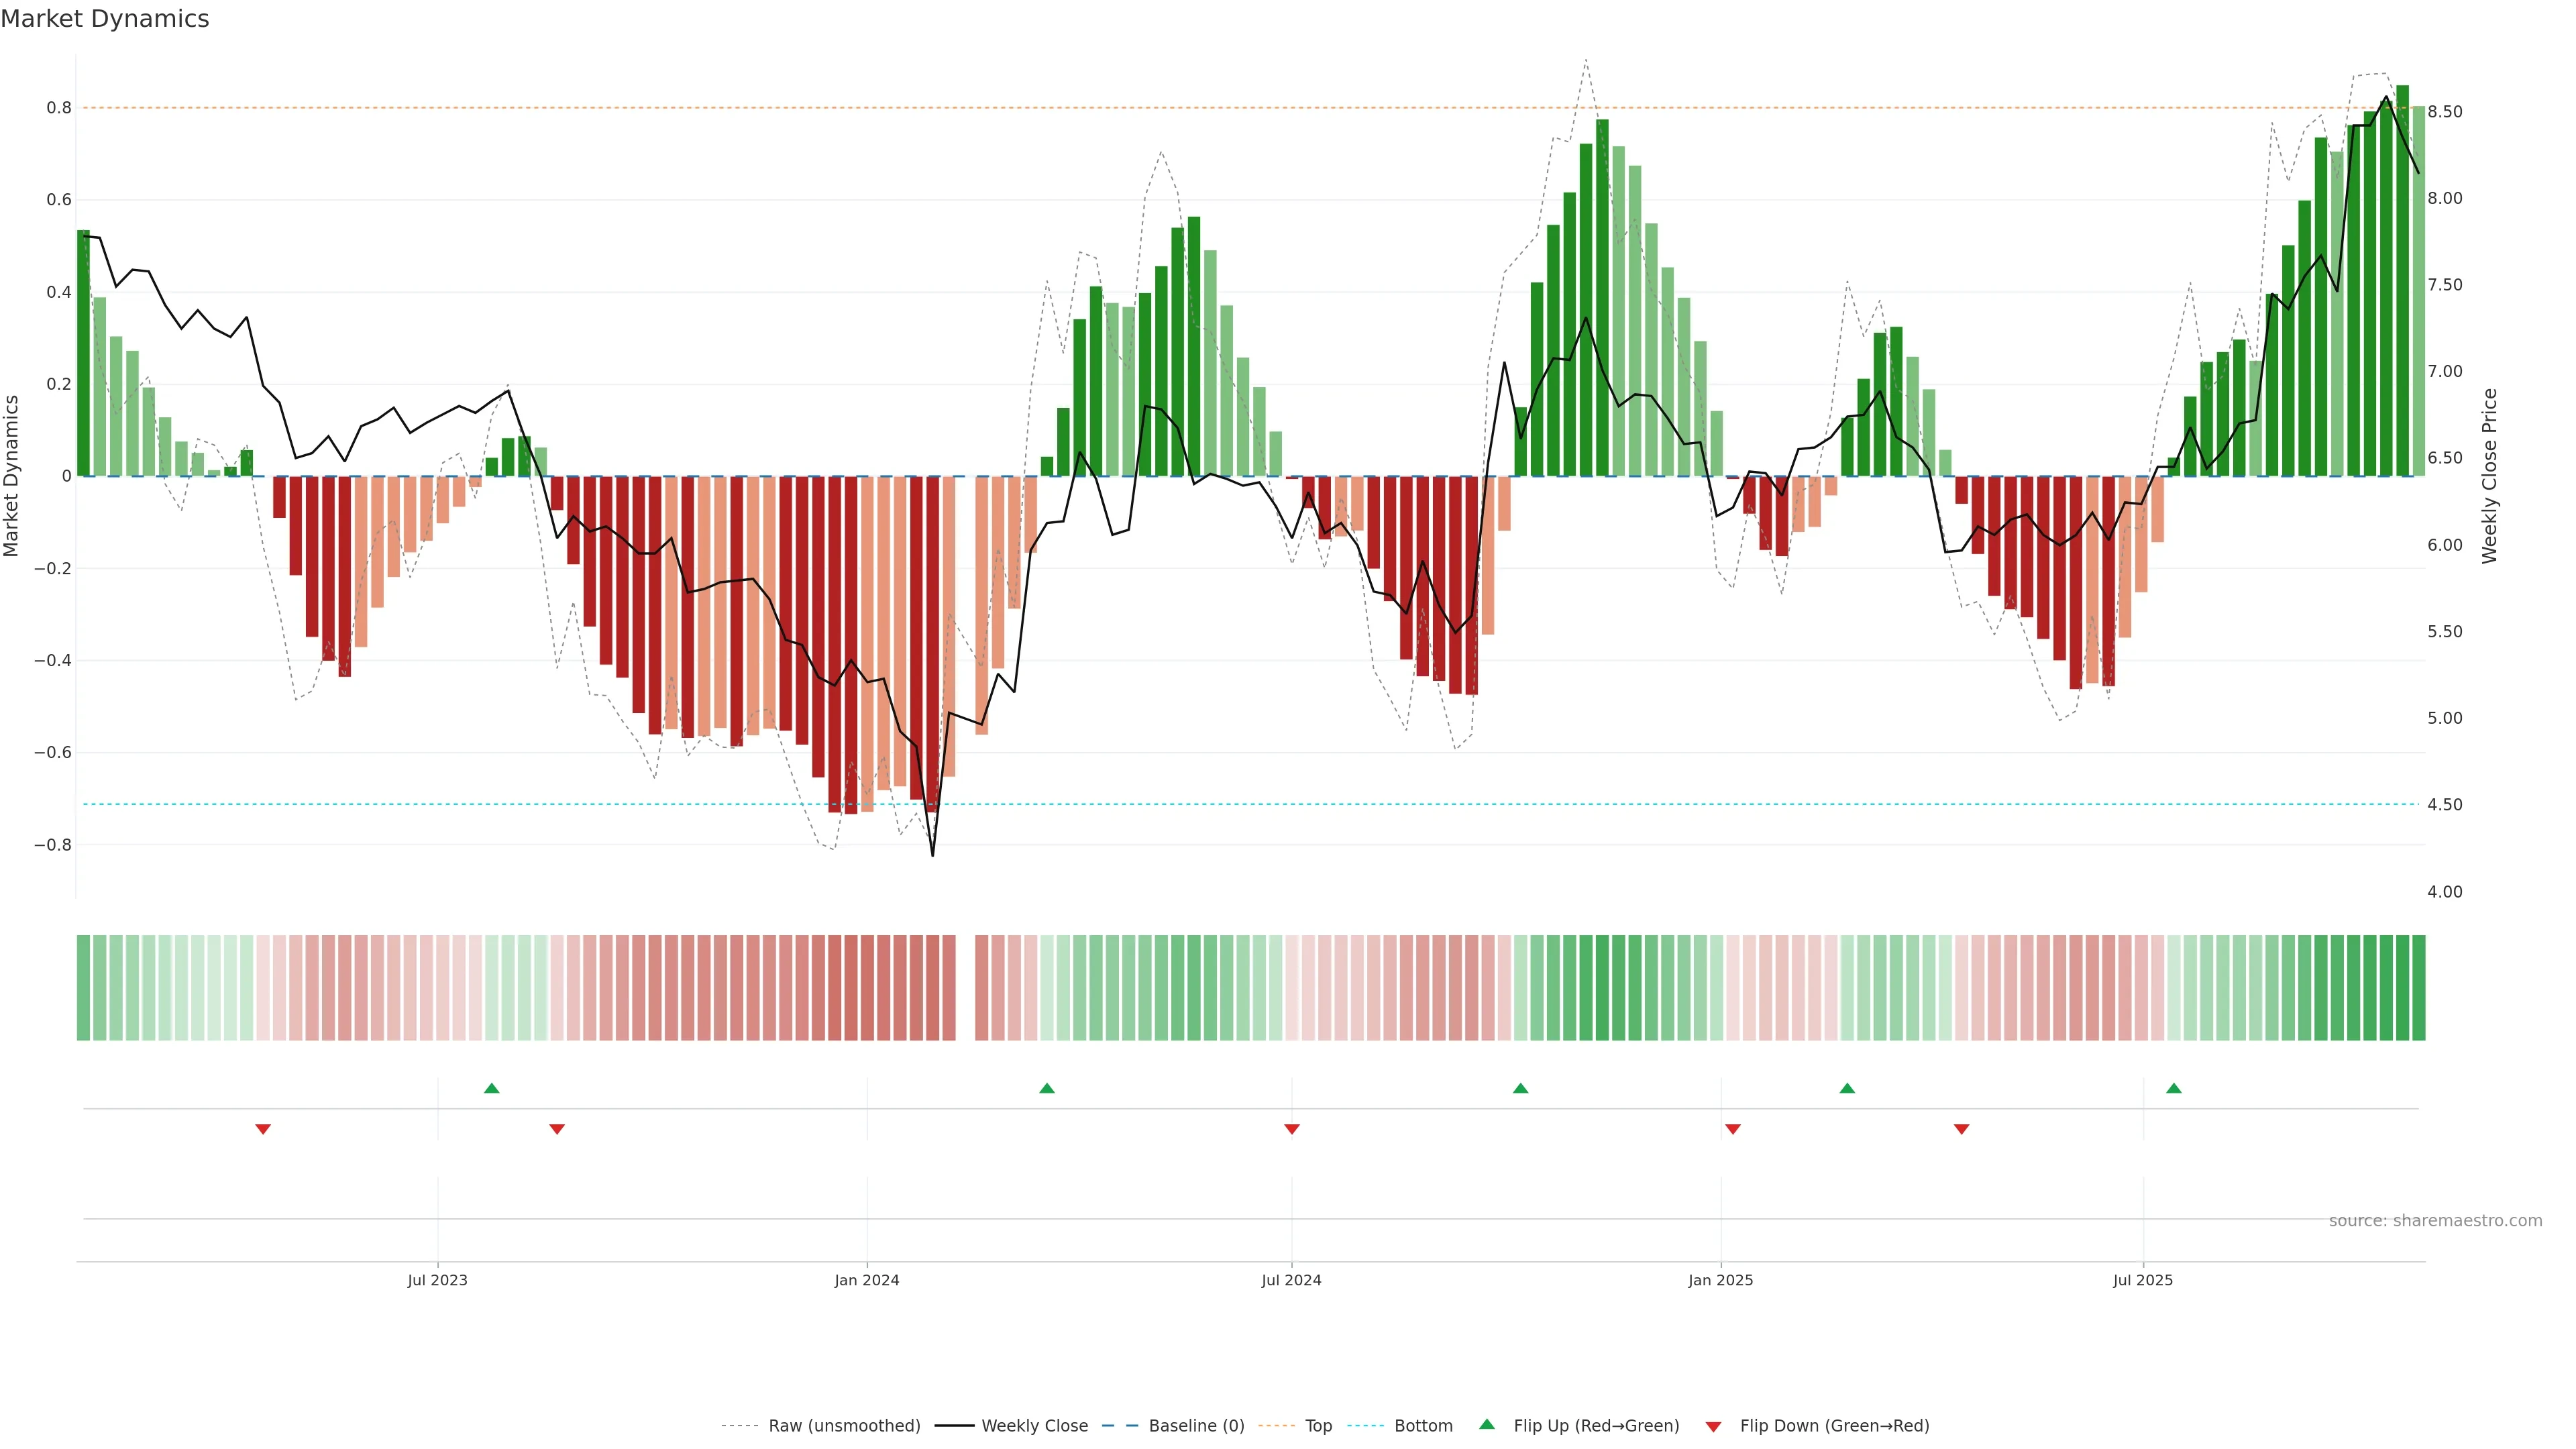Click the green Flip Up triangle icon in legend

click(1487, 1424)
